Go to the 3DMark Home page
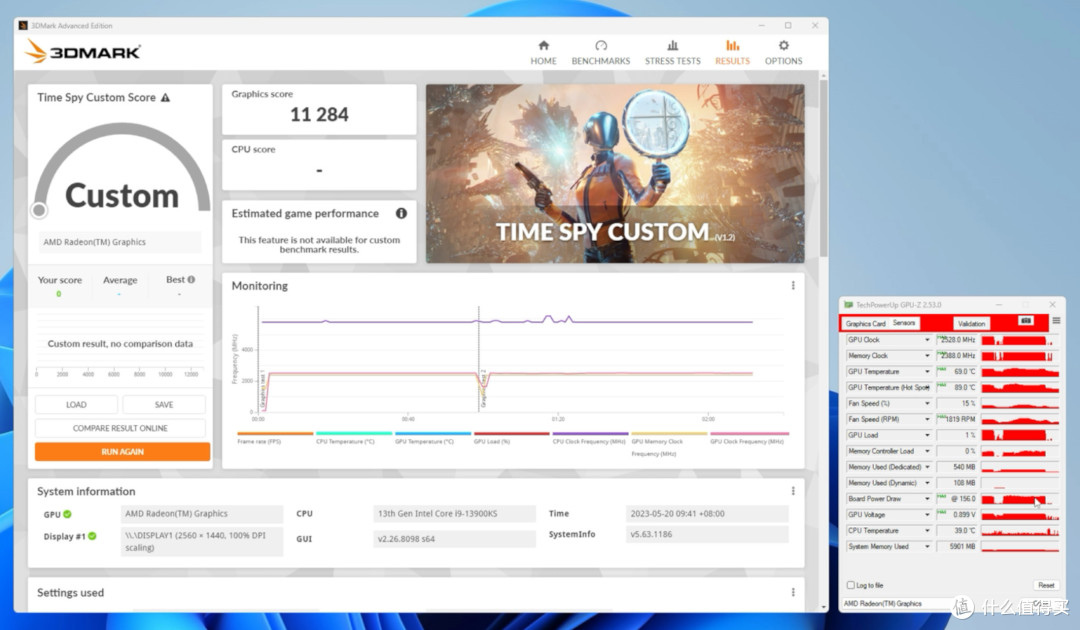The width and height of the screenshot is (1080, 630). click(x=543, y=52)
